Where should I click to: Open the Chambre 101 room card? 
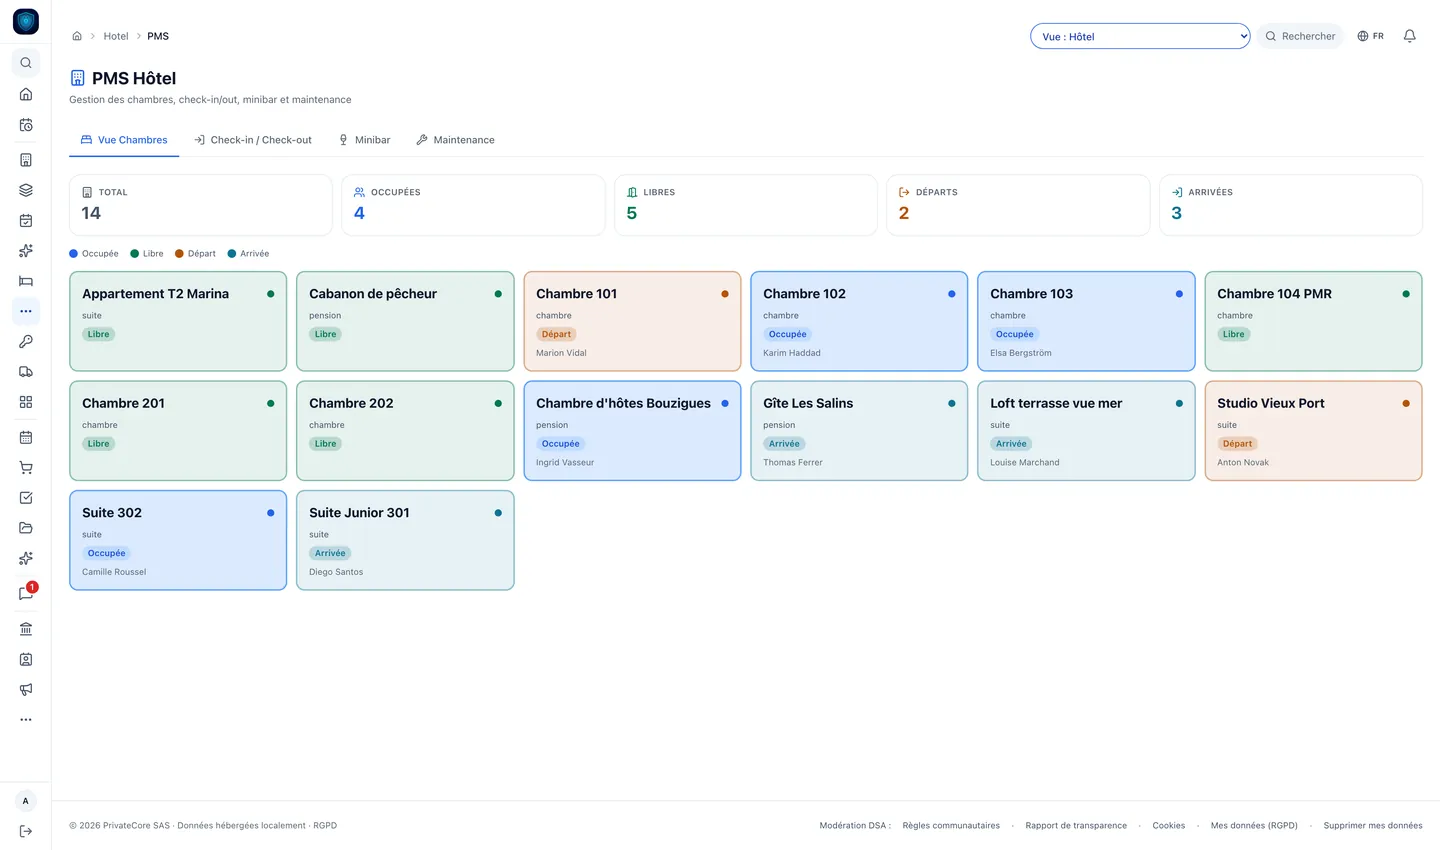pyautogui.click(x=632, y=321)
